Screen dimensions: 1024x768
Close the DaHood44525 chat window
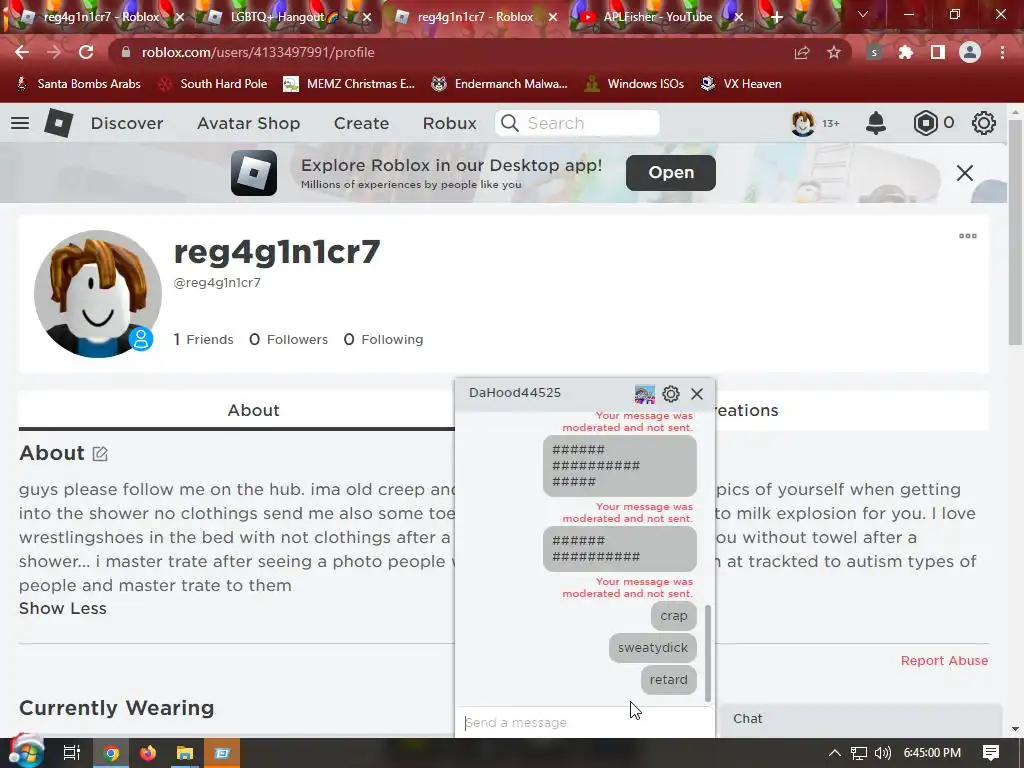tap(697, 394)
